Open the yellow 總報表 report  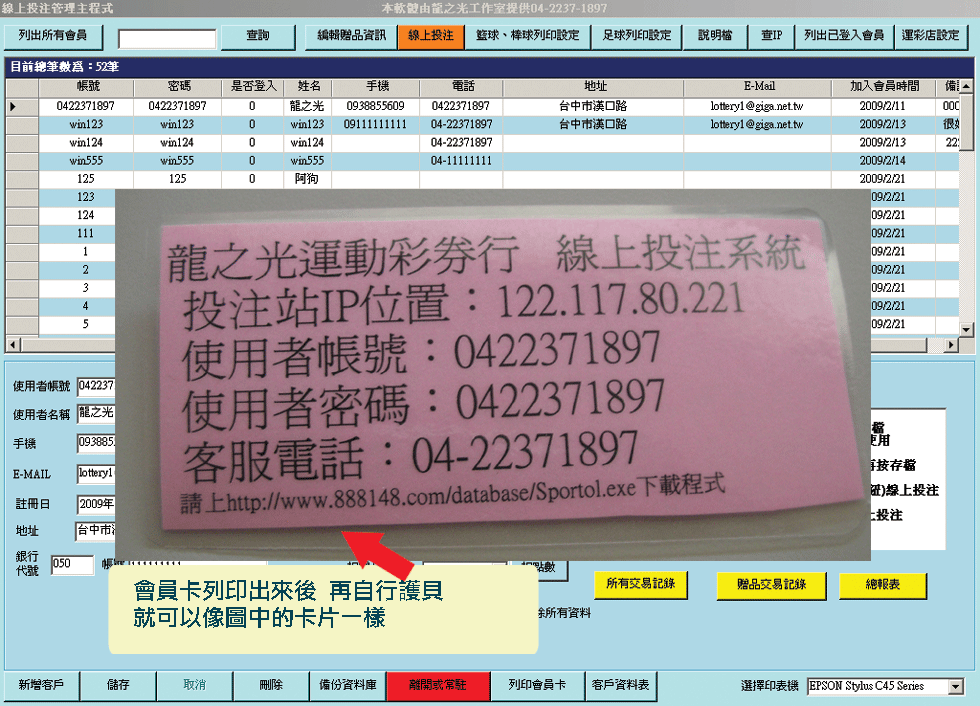(x=882, y=585)
